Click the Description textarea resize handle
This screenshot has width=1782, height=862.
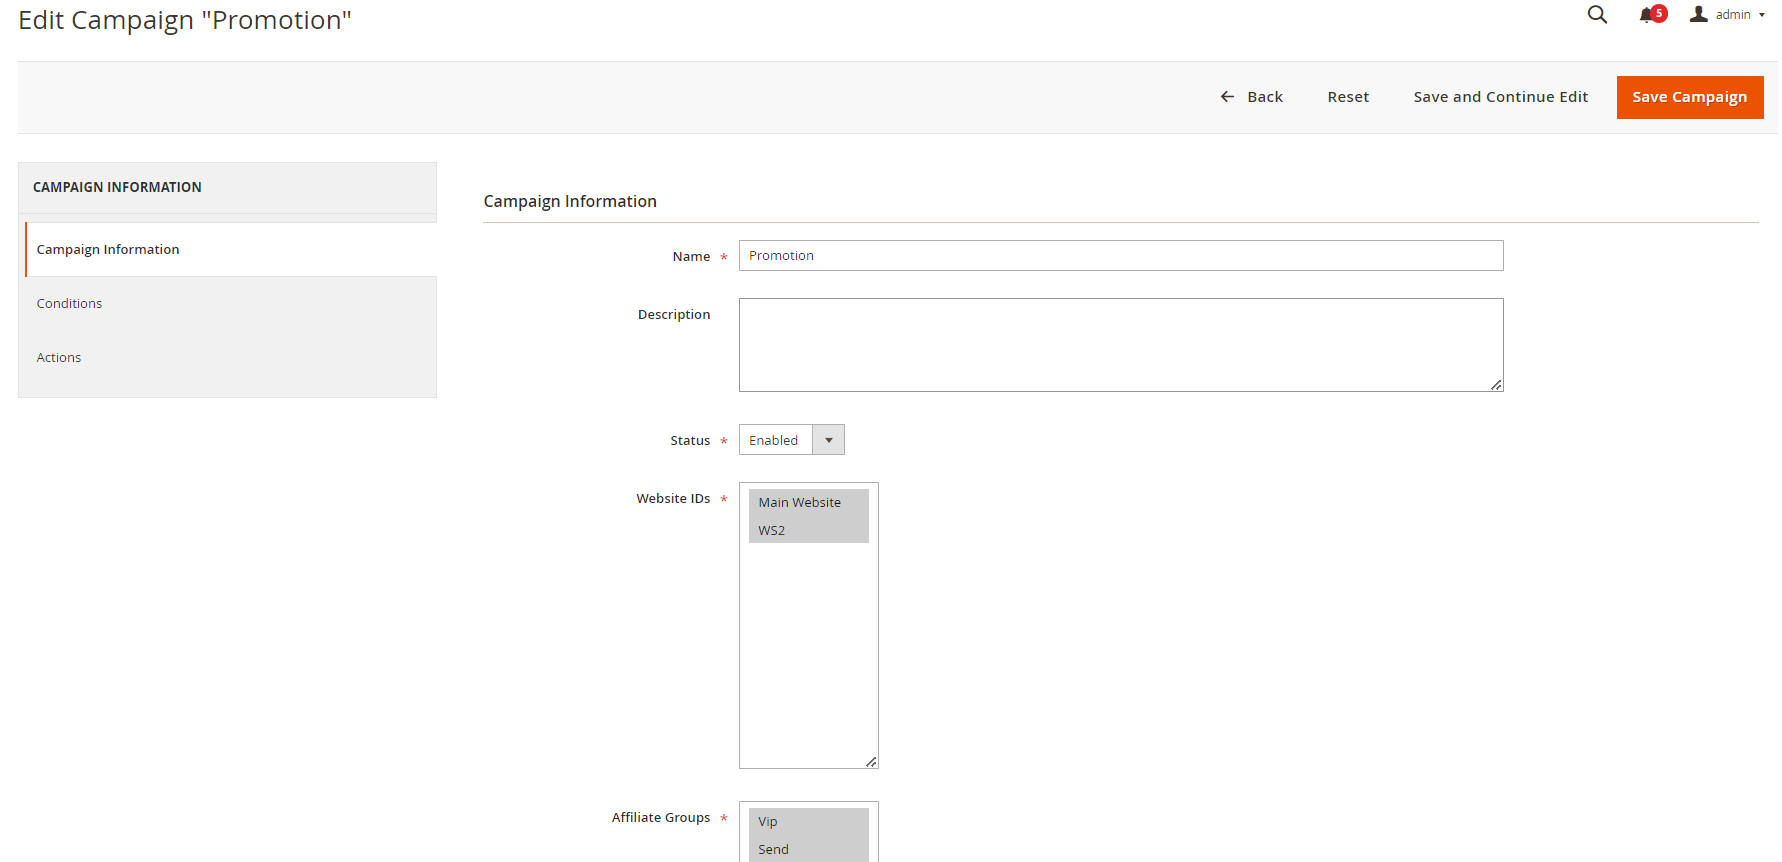click(x=1496, y=385)
